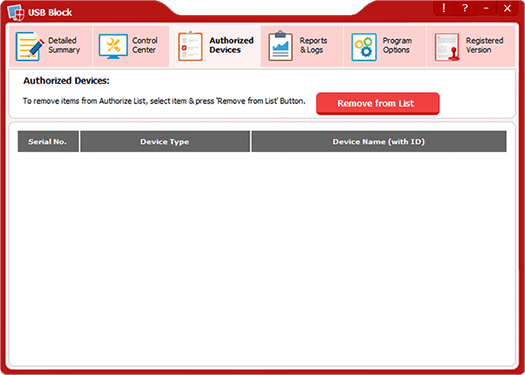This screenshot has width=525, height=375.
Task: Click the Device Type column header
Action: [x=165, y=142]
